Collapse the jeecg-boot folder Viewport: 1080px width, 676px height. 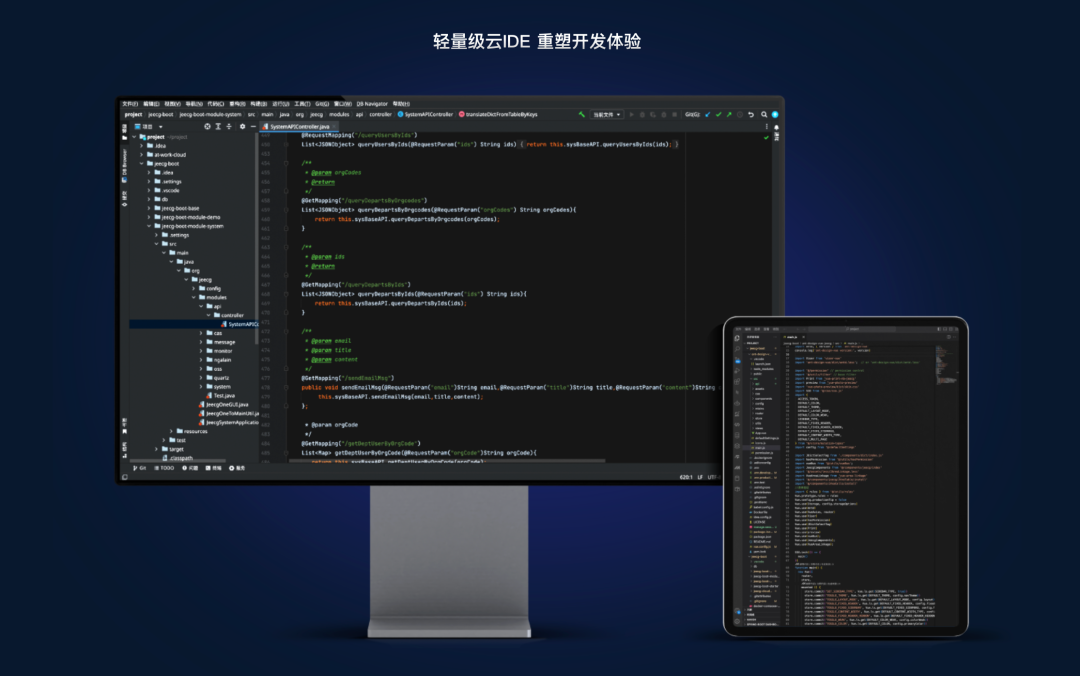point(142,164)
